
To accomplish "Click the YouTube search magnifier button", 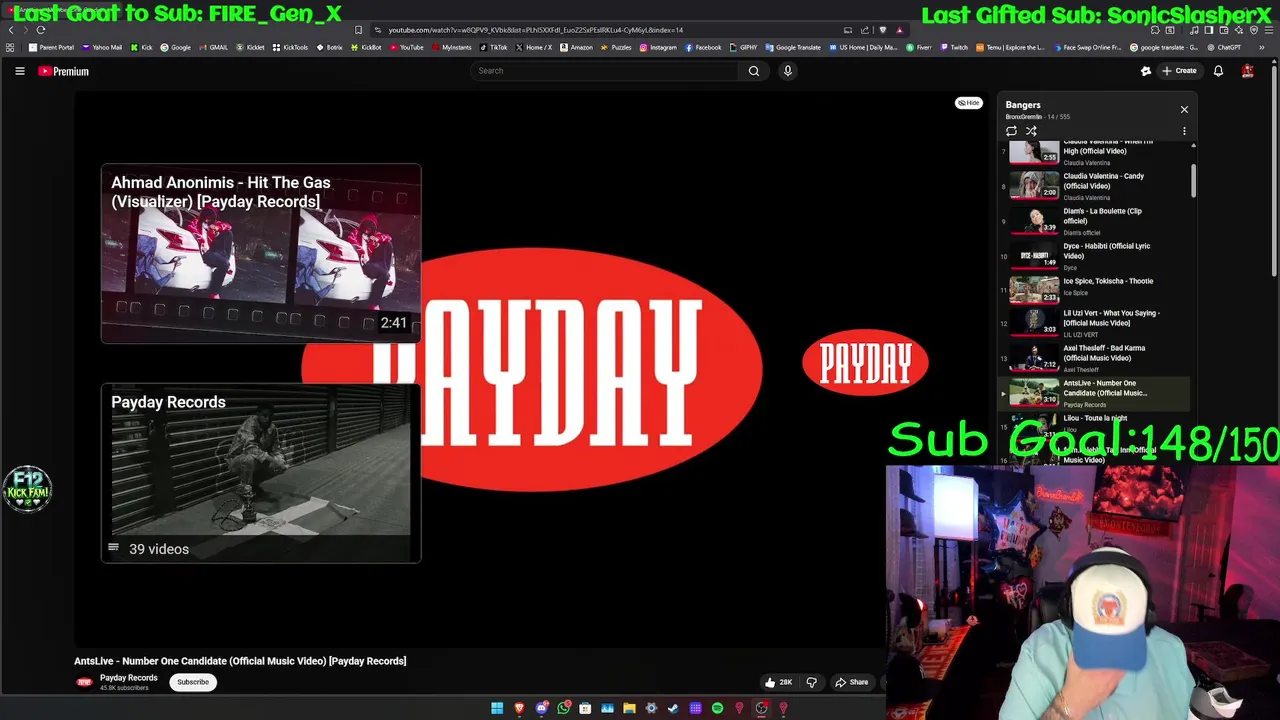I will 754,71.
